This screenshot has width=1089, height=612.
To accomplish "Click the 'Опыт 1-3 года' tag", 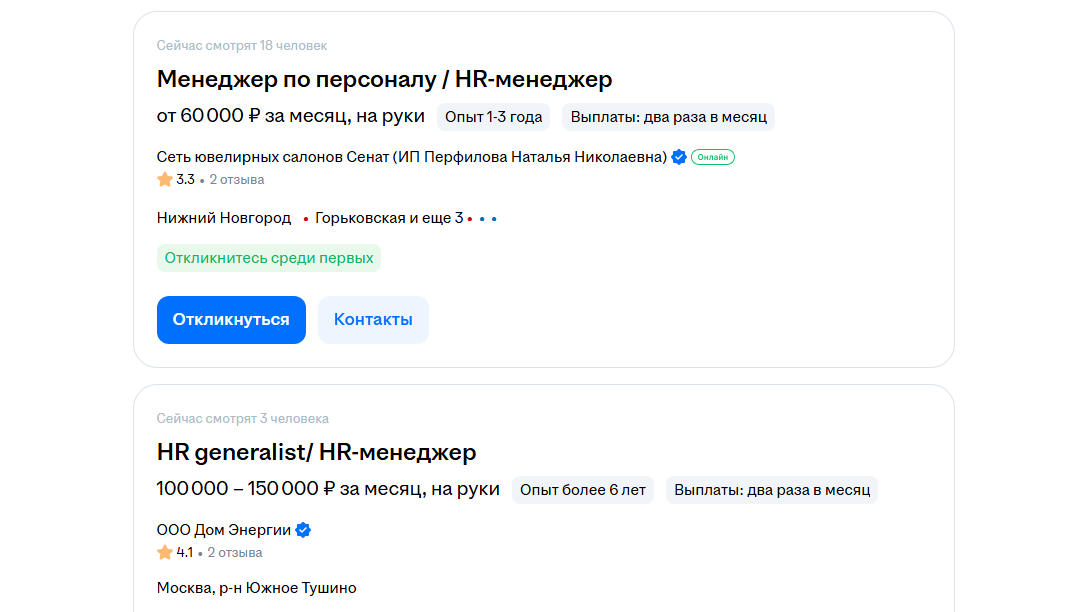I will tap(493, 117).
